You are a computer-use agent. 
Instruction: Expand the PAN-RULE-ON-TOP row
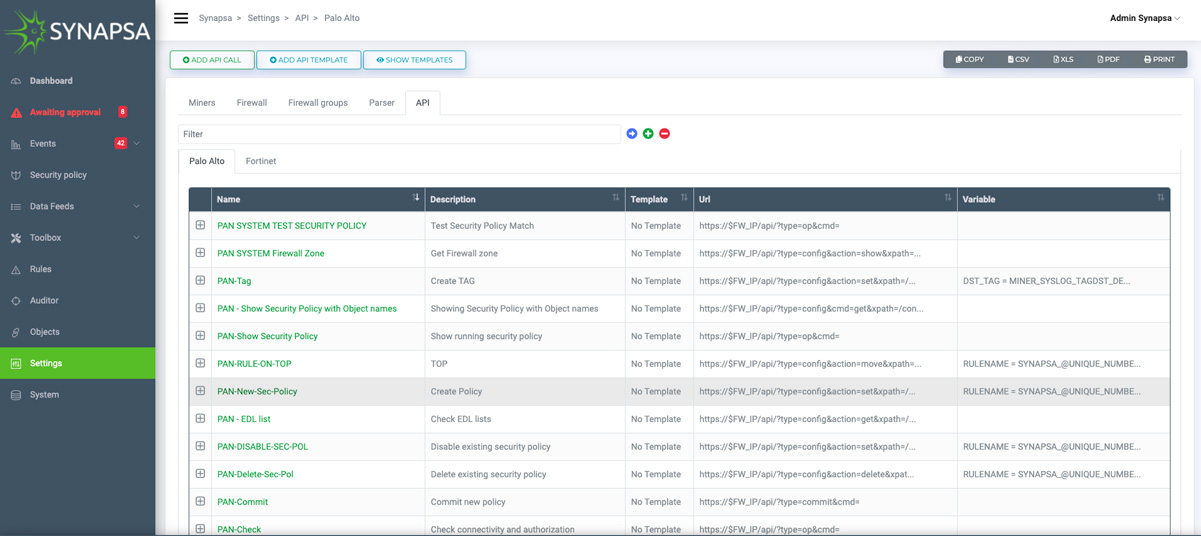pyautogui.click(x=200, y=364)
